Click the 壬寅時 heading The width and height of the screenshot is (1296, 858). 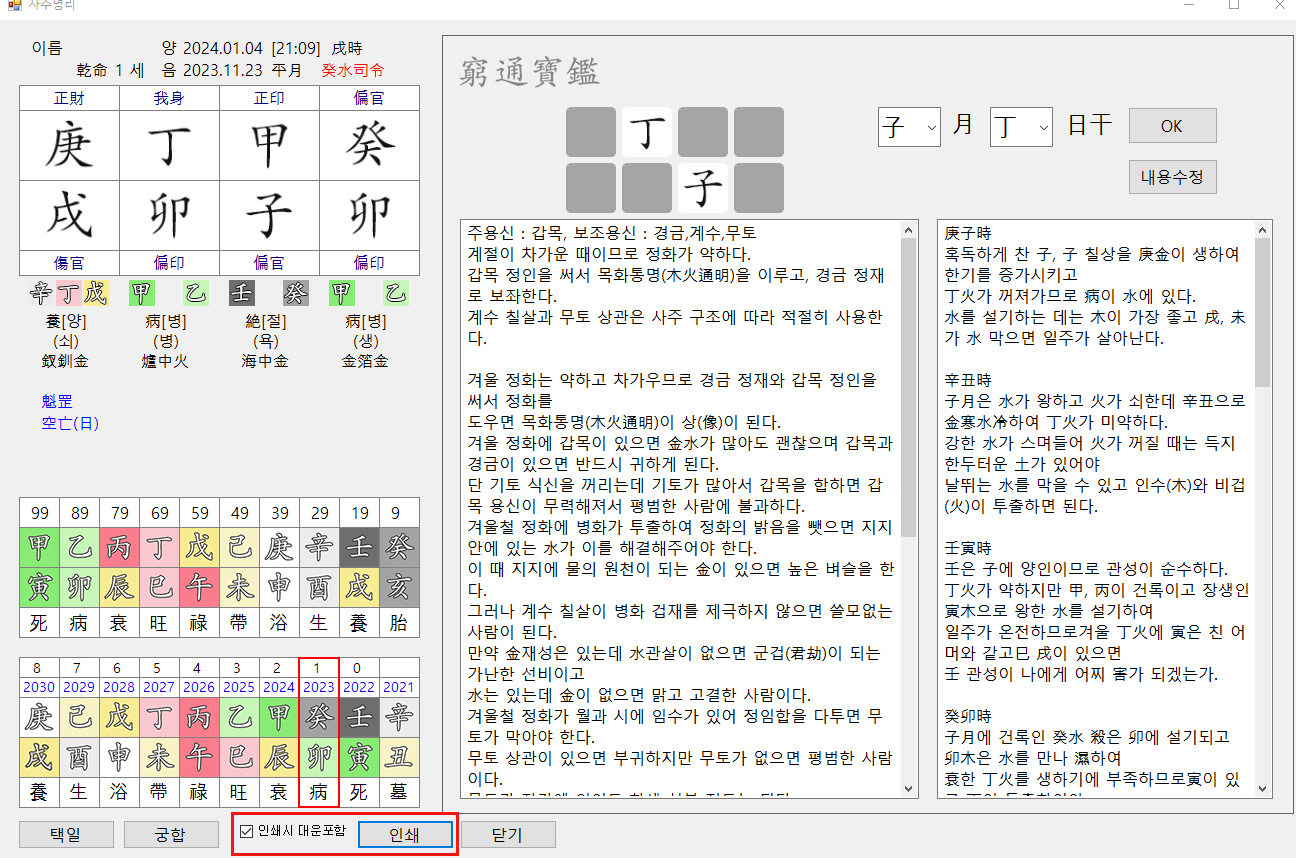(968, 548)
